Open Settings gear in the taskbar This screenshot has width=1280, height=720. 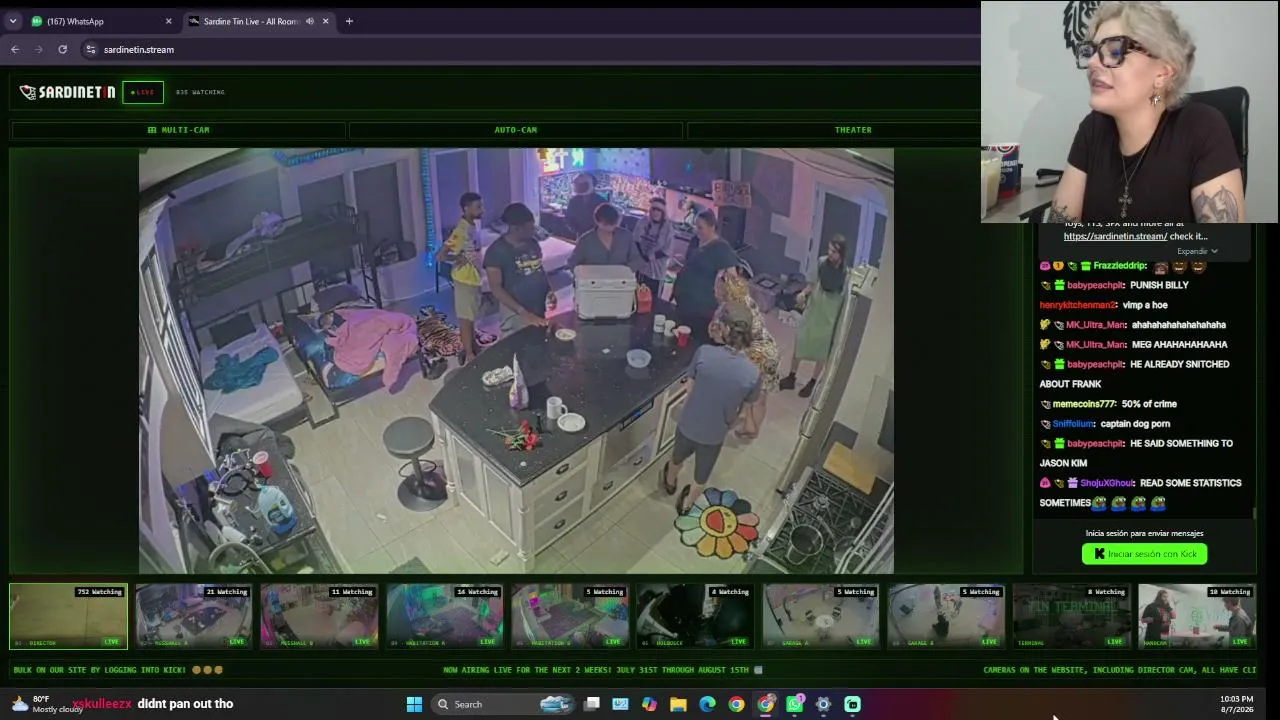pos(823,704)
